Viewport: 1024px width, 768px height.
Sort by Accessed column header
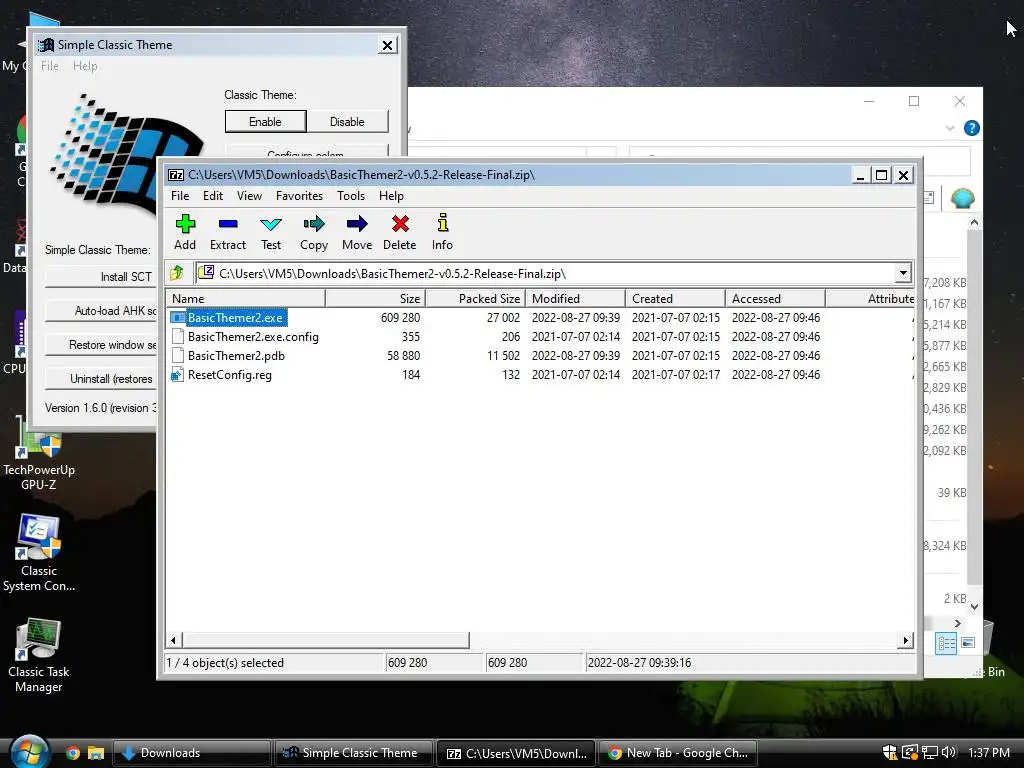tap(775, 298)
